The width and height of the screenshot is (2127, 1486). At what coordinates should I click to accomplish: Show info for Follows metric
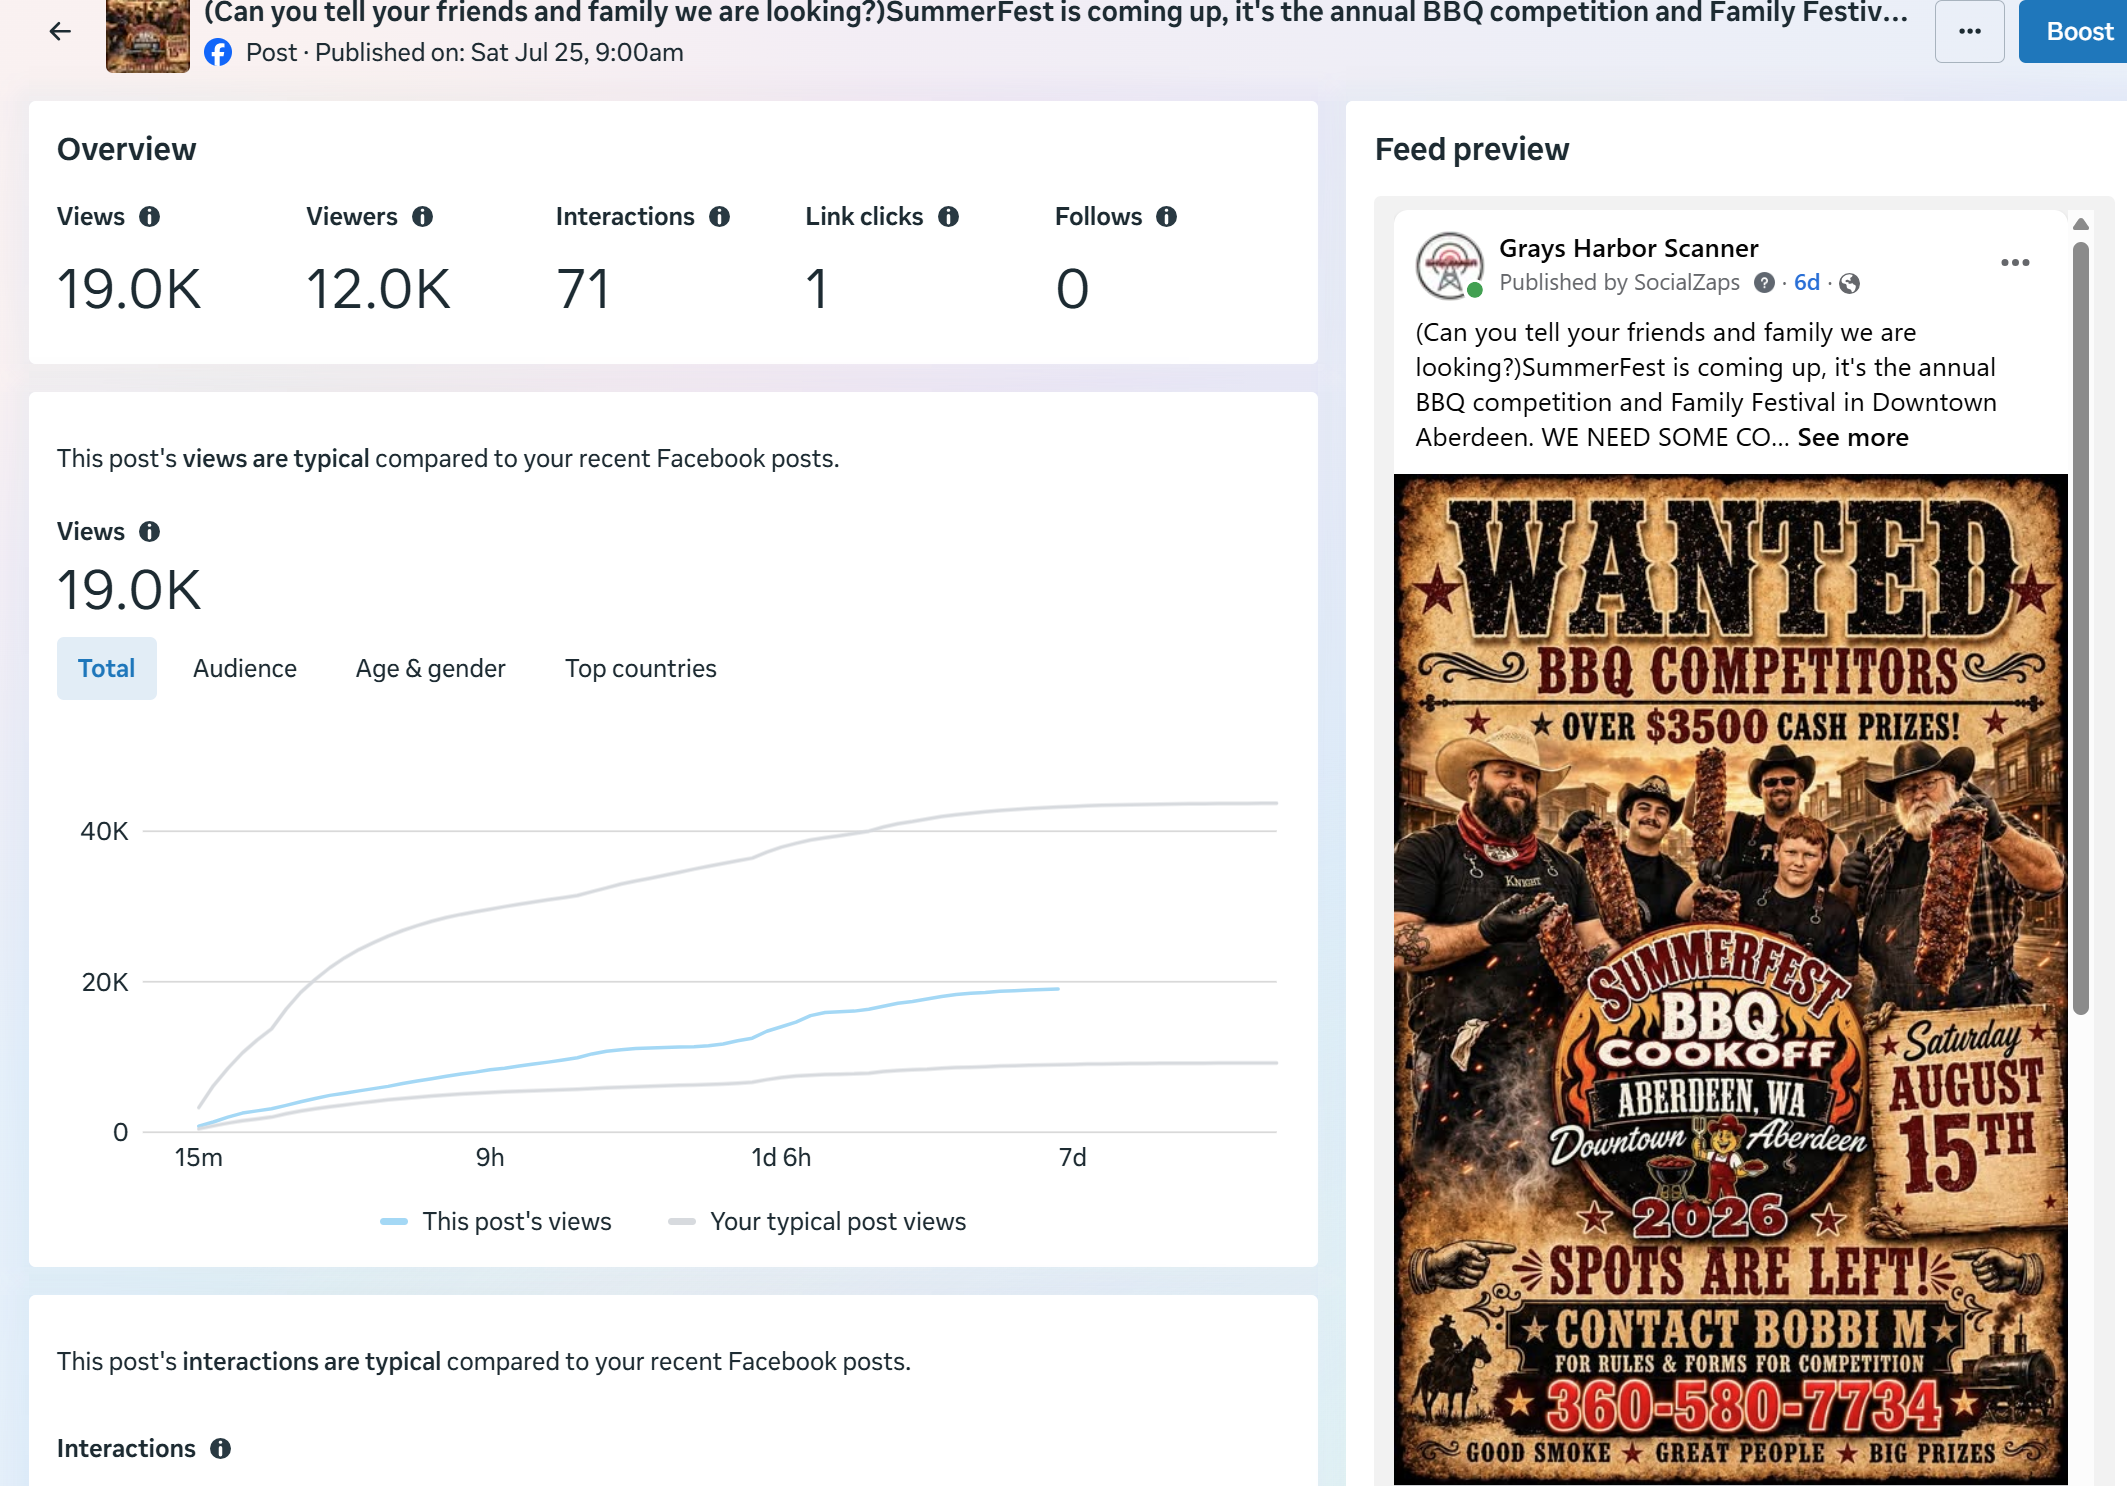tap(1167, 217)
